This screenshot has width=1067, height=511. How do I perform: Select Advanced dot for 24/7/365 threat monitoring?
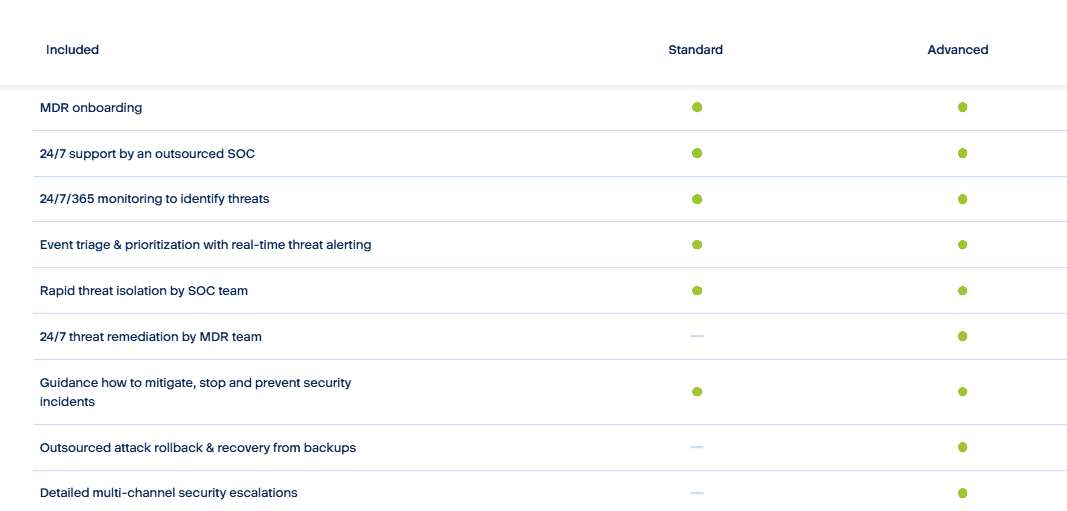[x=962, y=199]
